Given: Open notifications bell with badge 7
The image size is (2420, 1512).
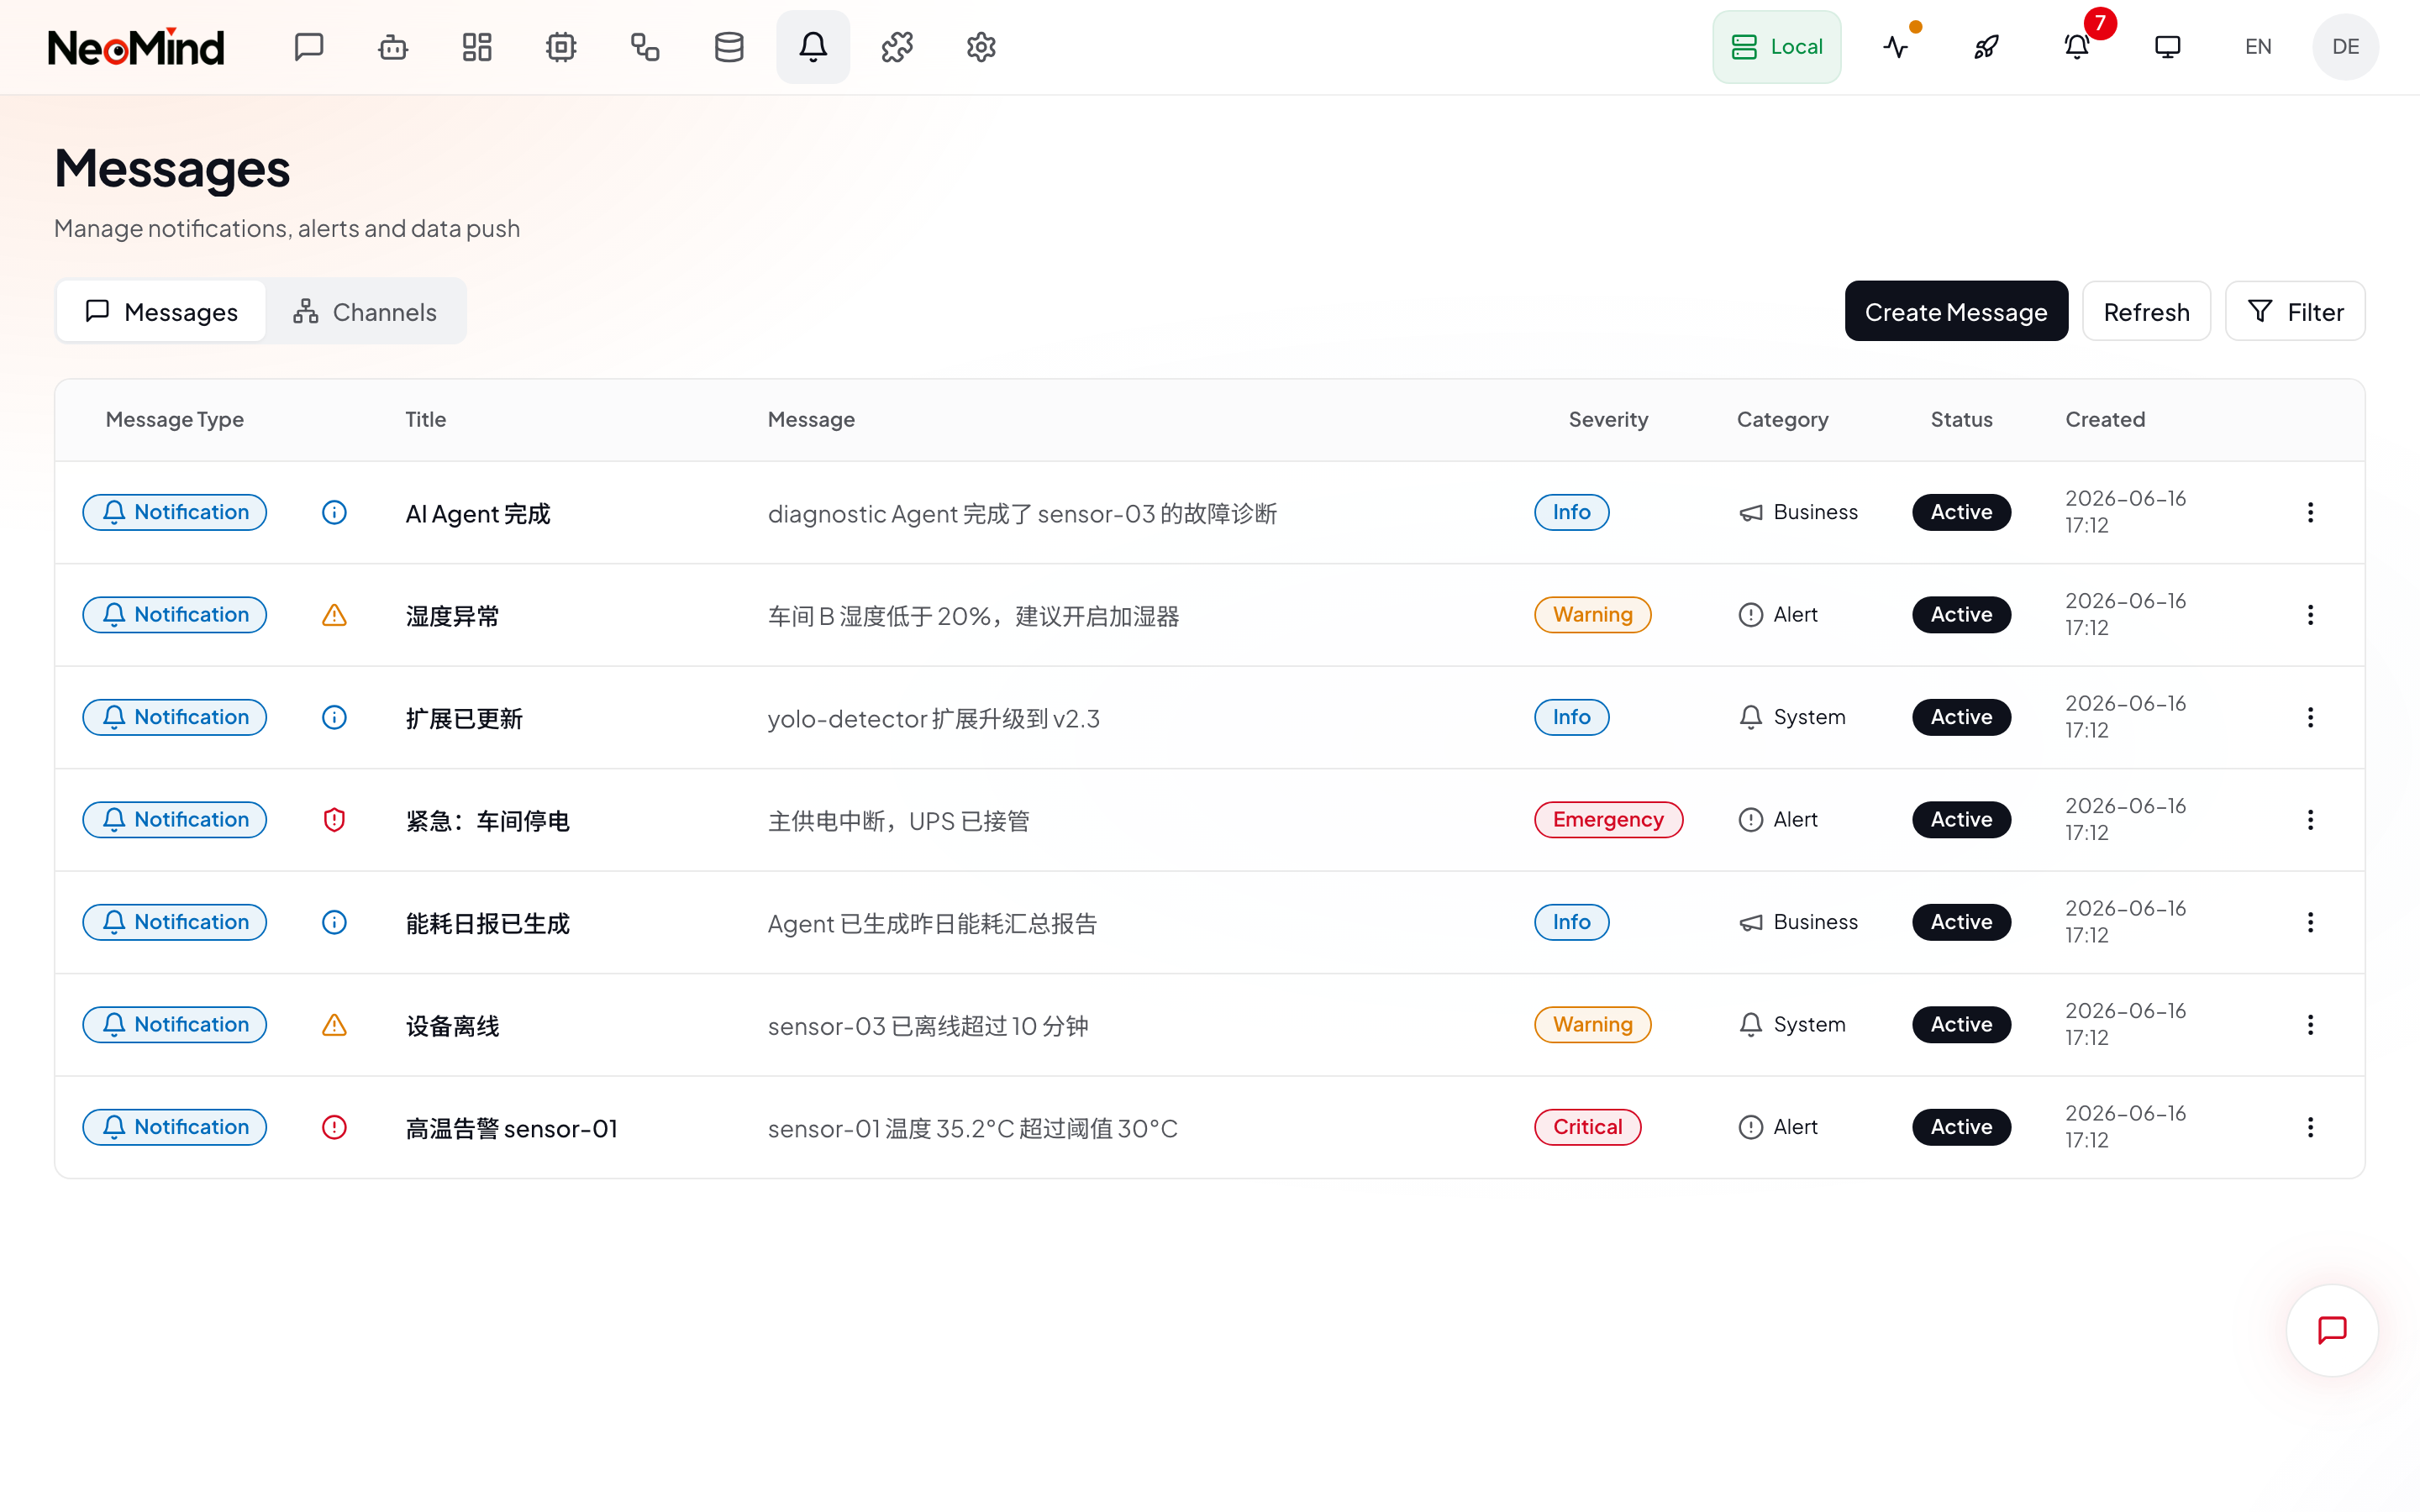Looking at the screenshot, I should tap(2077, 47).
